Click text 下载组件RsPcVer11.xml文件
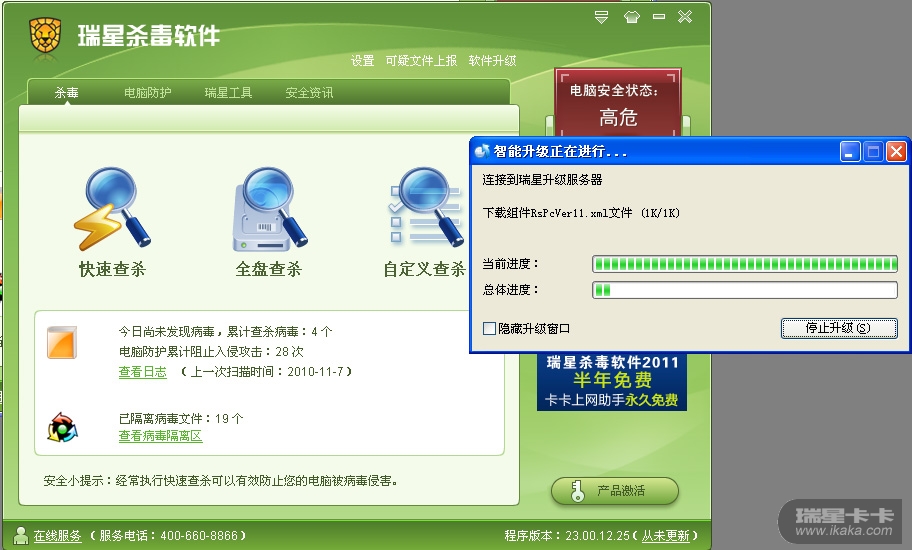The image size is (912, 550). tap(557, 213)
